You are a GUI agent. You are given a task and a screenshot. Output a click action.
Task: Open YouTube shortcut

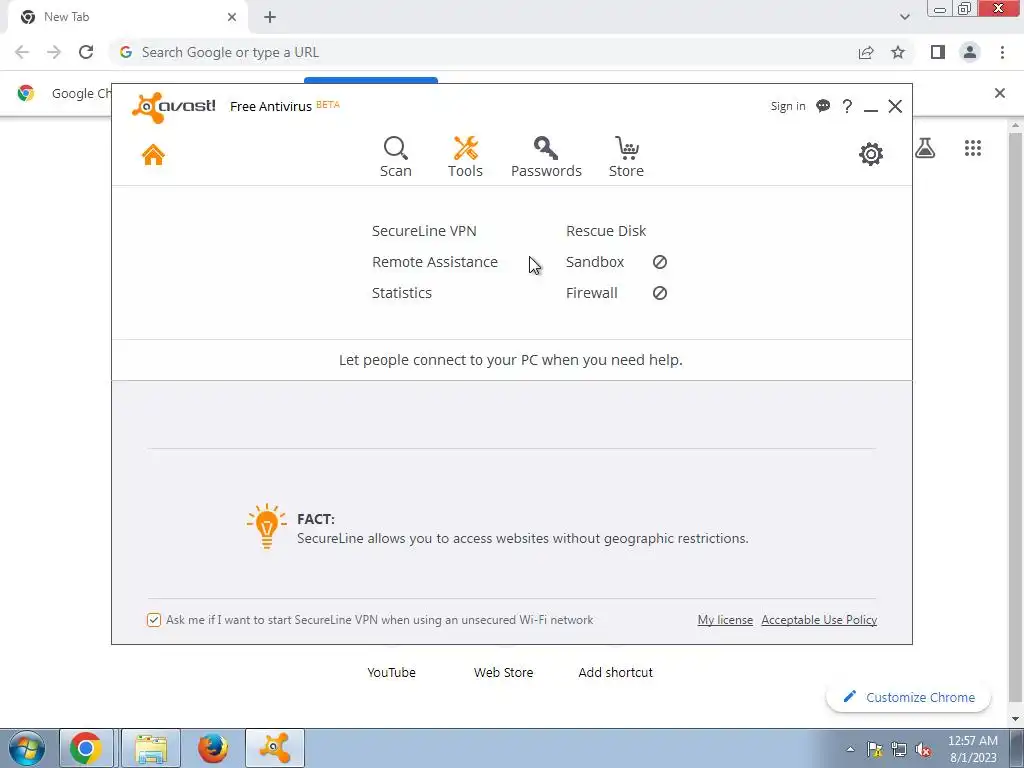tap(391, 673)
